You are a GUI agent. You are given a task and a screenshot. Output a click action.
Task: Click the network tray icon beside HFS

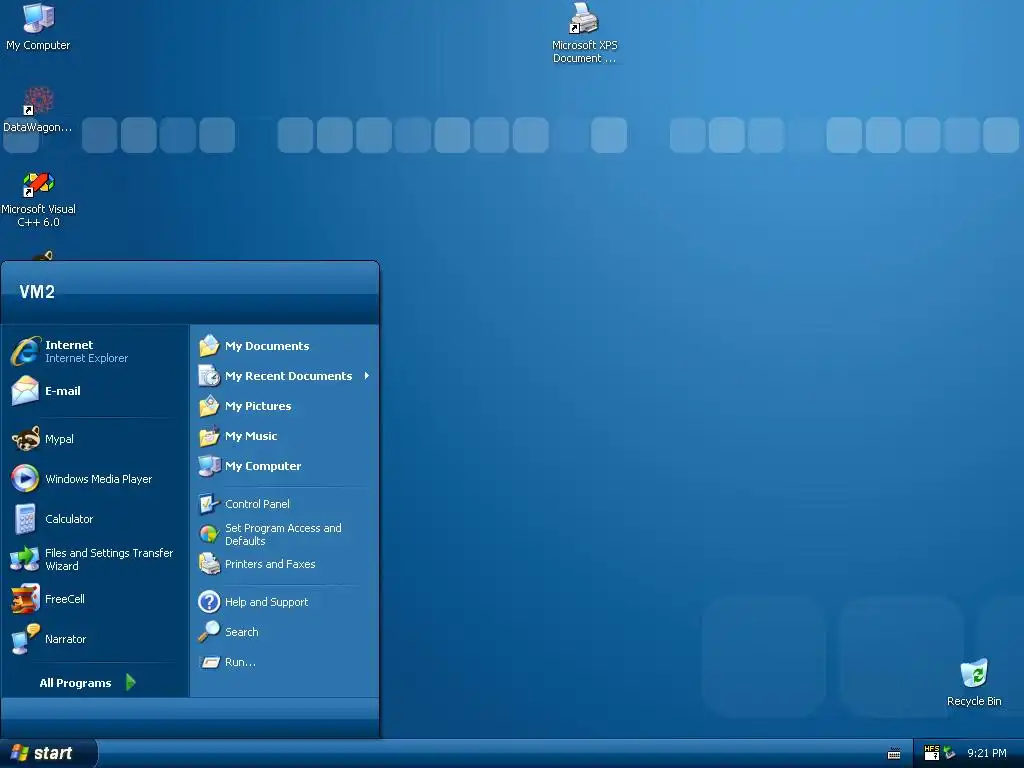[949, 753]
